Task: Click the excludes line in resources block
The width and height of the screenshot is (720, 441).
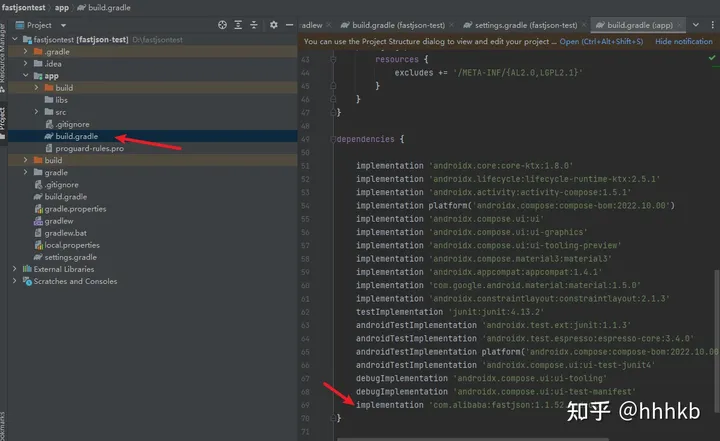Action: tap(489, 73)
